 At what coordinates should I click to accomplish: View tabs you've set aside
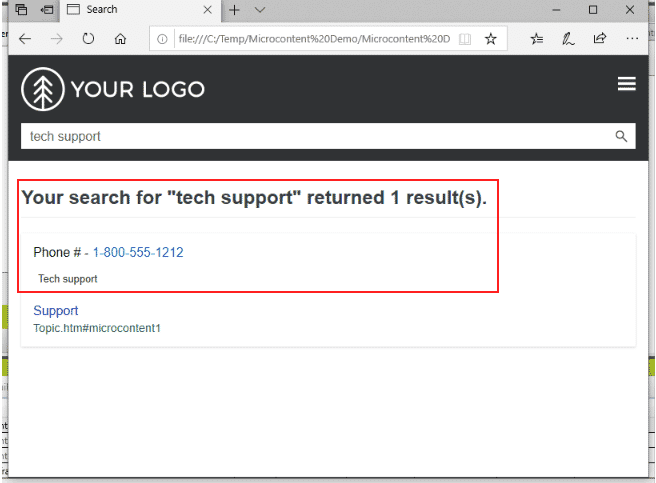(21, 9)
